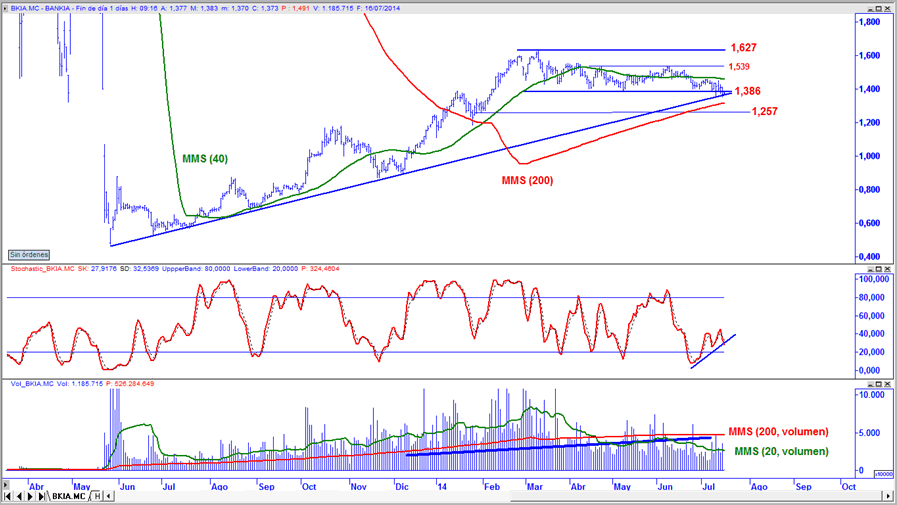Click the Oct month at the axis end
Image resolution: width=897 pixels, height=505 pixels.
click(x=848, y=487)
